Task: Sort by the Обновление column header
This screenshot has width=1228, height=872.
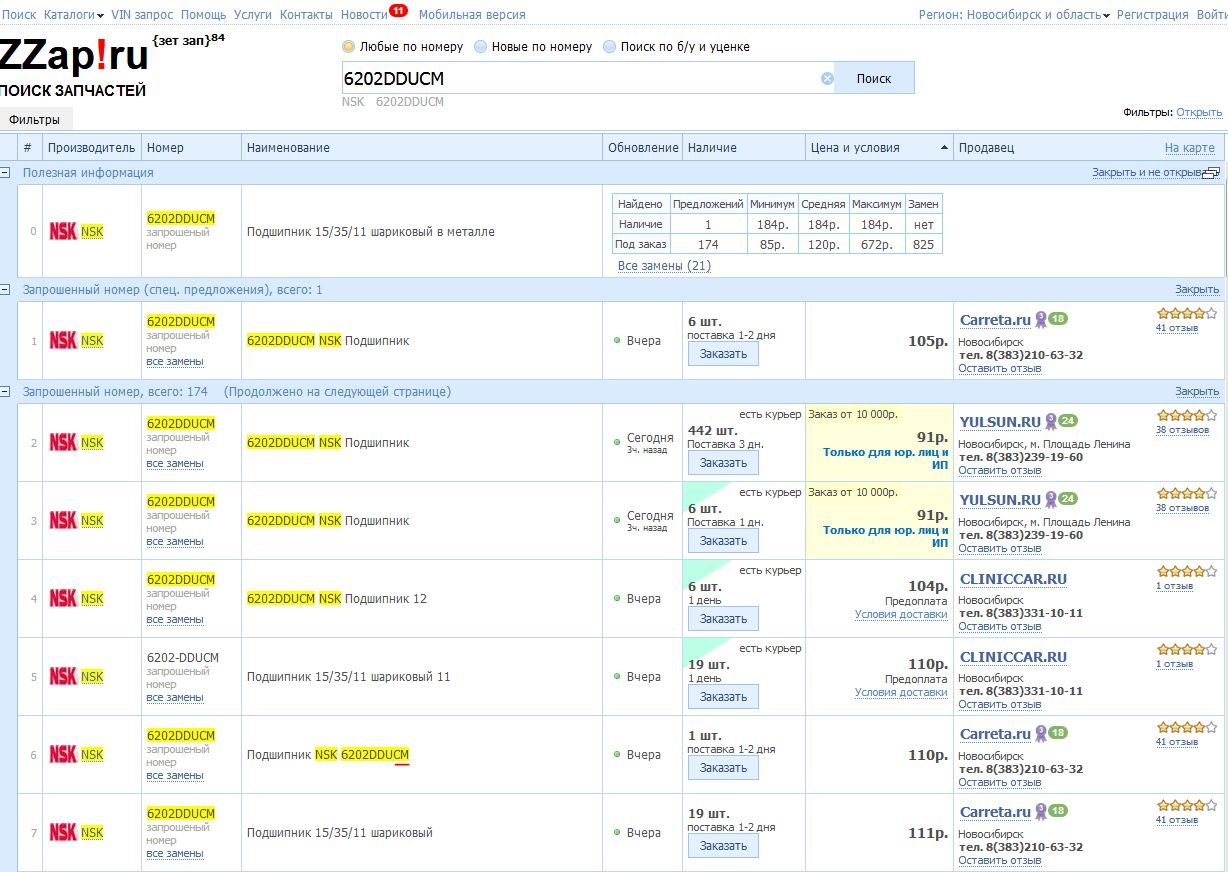Action: [643, 148]
